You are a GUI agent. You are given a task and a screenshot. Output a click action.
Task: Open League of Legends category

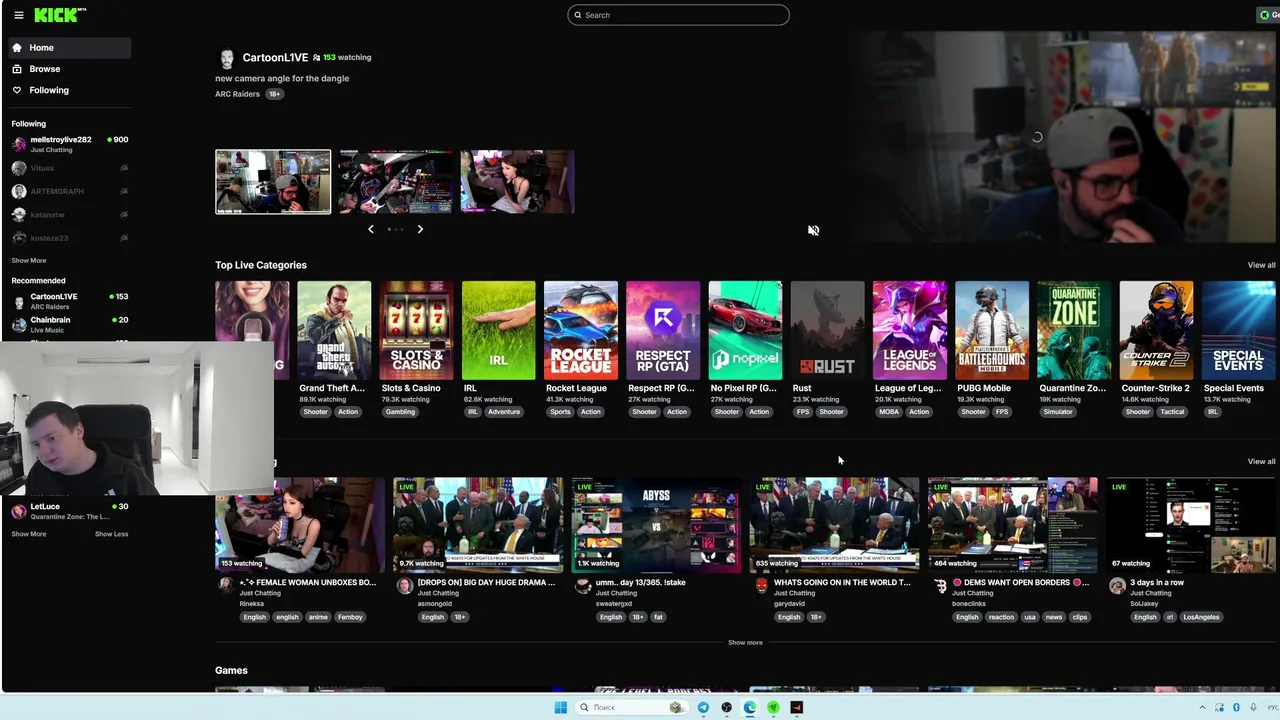[909, 330]
